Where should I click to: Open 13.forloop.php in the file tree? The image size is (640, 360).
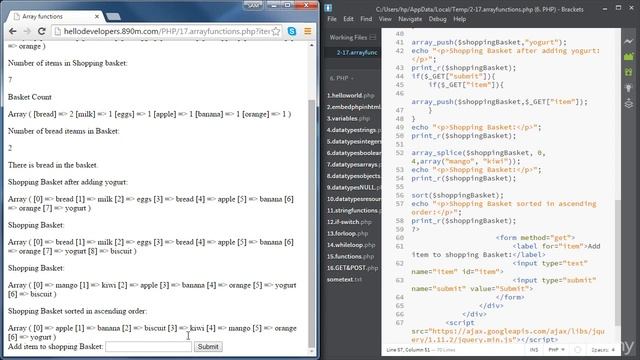tap(347, 233)
